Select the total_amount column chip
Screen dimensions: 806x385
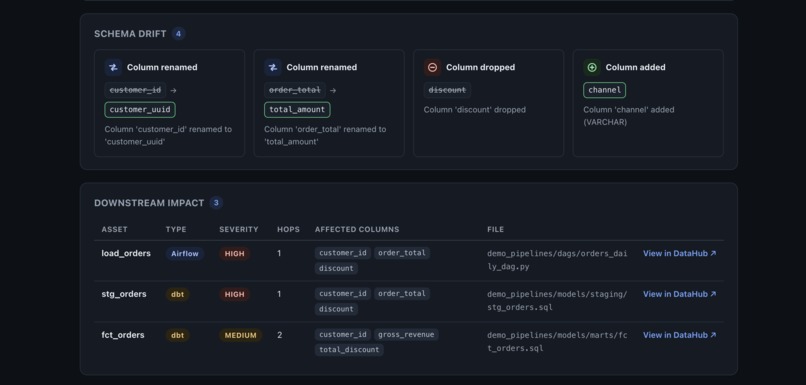coord(297,109)
